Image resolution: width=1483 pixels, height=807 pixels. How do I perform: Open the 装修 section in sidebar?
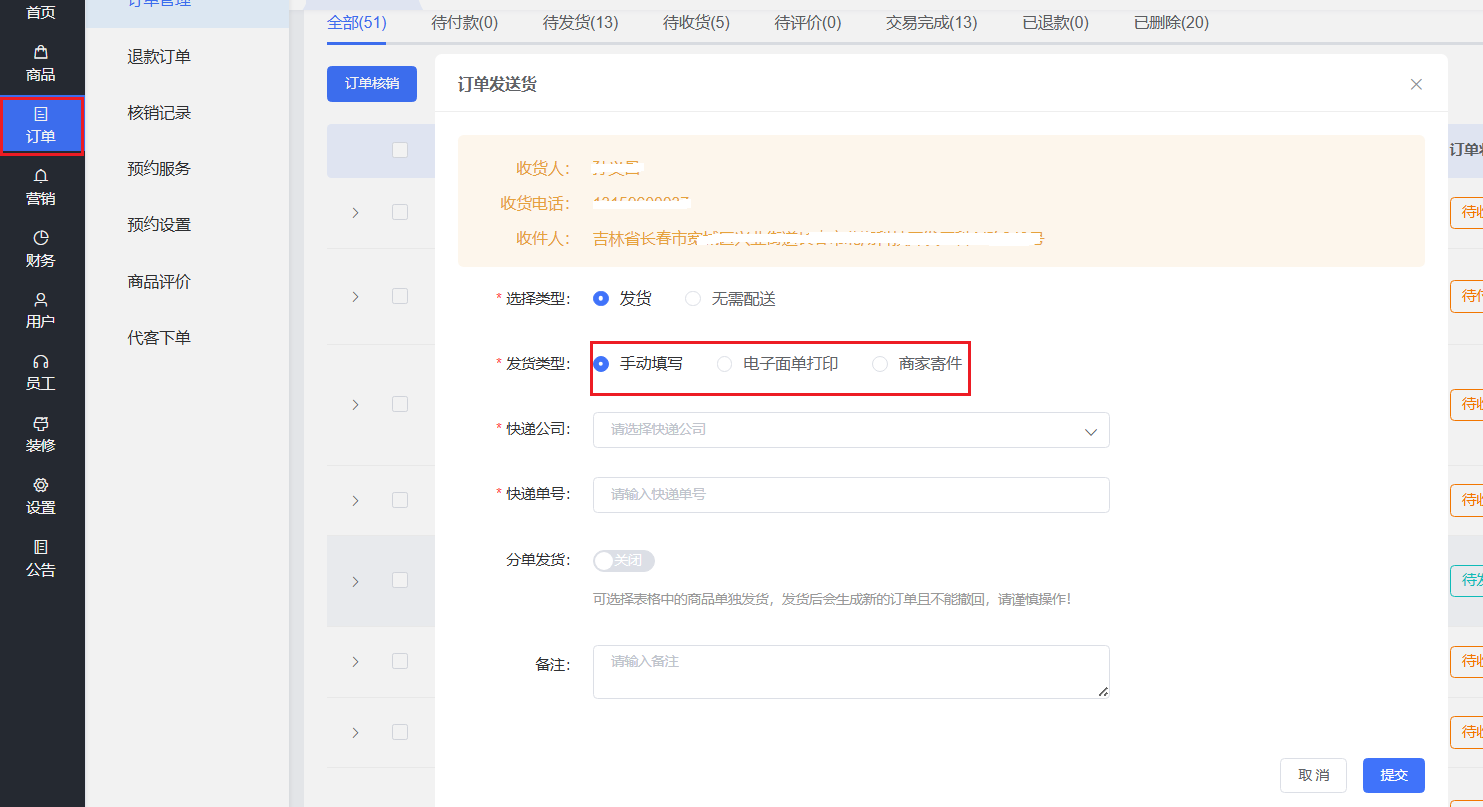point(41,434)
